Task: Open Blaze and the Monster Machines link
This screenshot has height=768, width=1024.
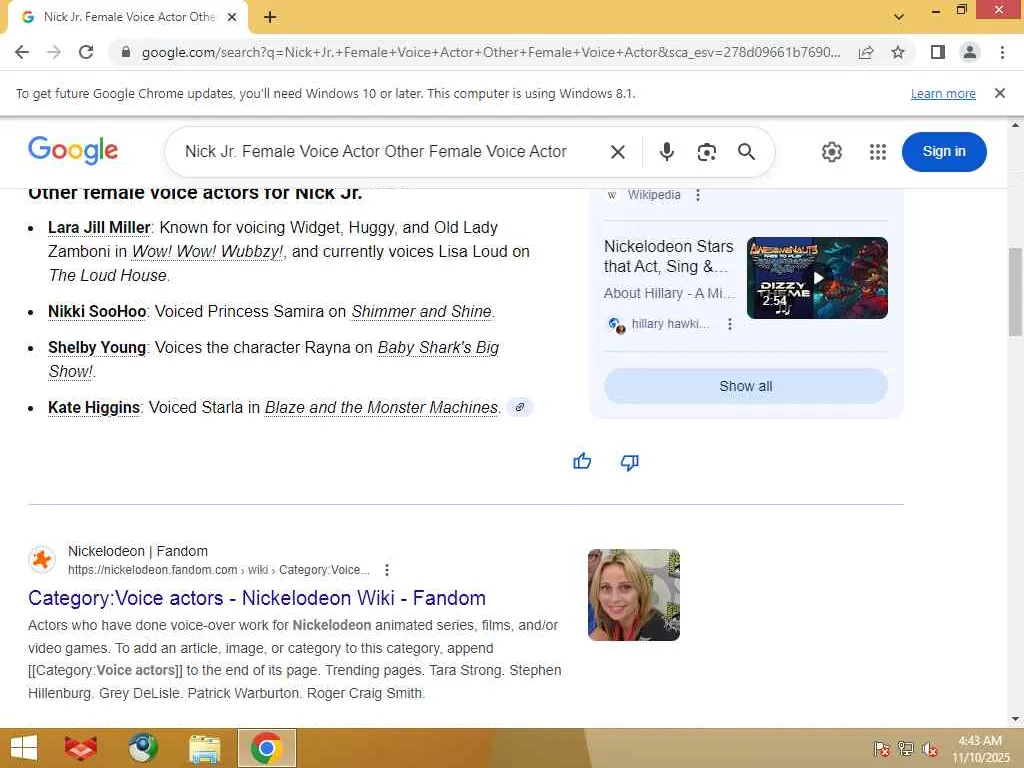Action: pyautogui.click(x=381, y=408)
